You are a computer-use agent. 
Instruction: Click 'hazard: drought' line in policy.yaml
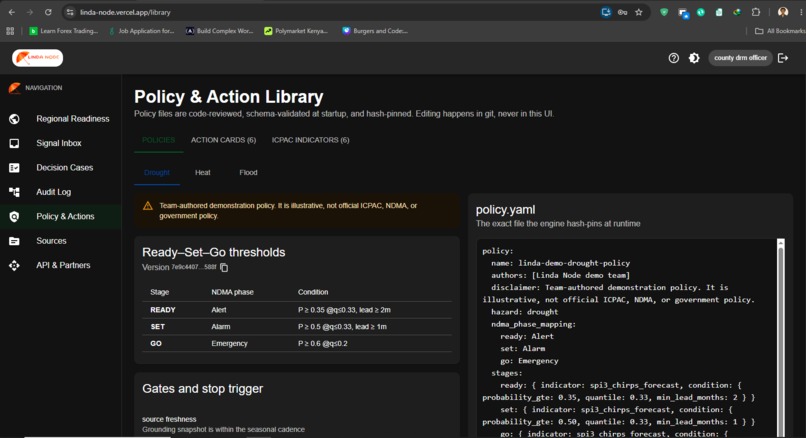tap(524, 312)
